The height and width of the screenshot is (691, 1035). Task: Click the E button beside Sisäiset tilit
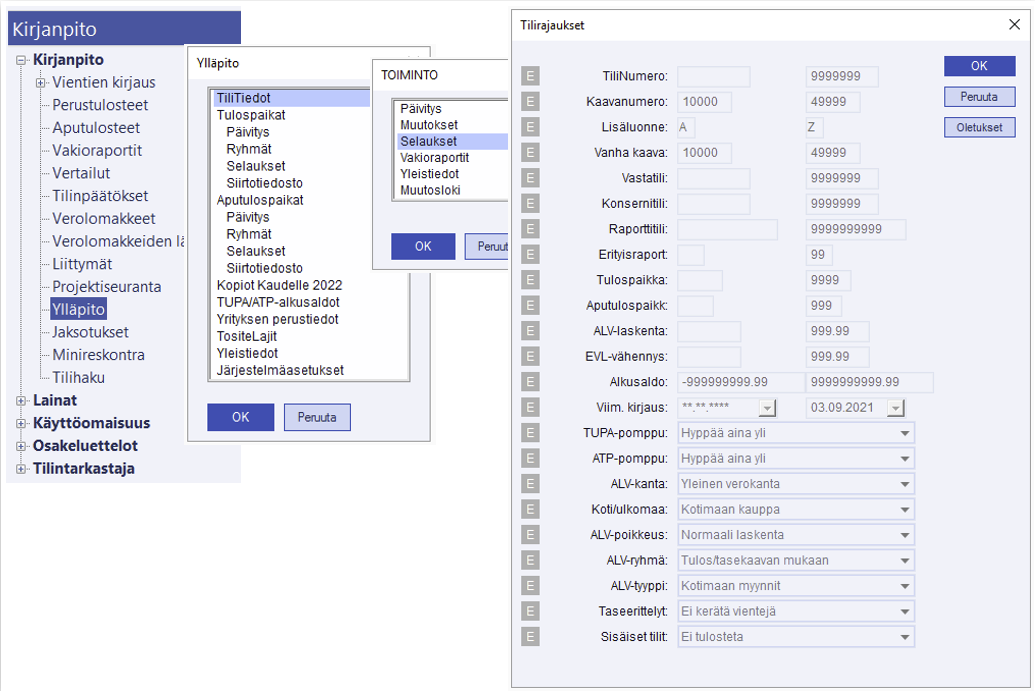(530, 636)
